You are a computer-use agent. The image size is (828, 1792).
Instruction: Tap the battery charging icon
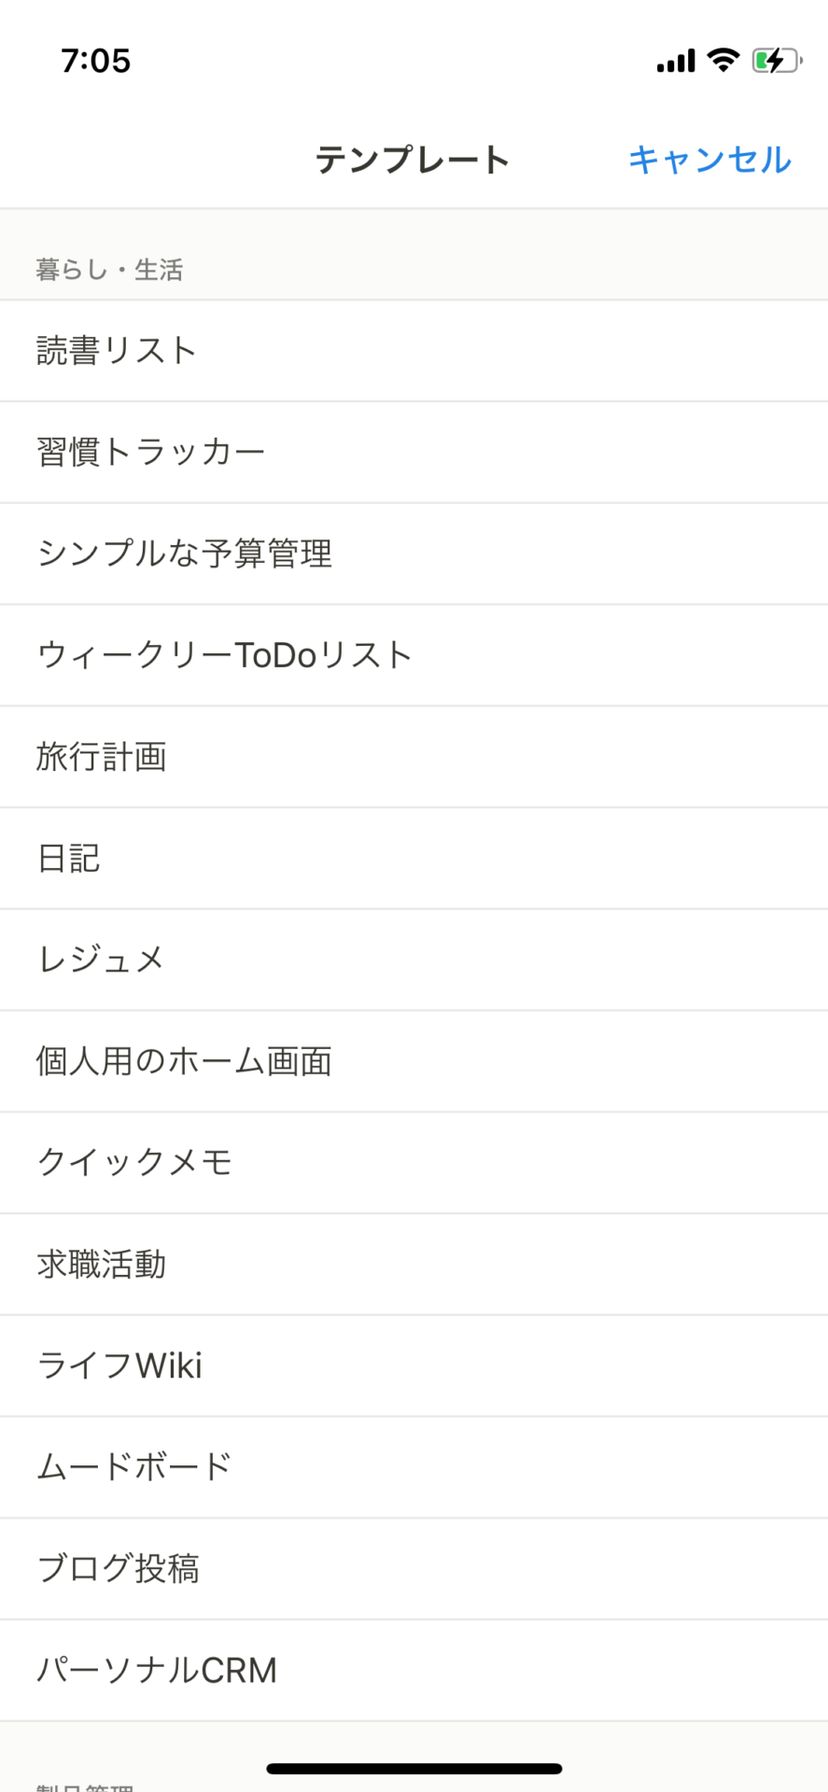tap(776, 61)
